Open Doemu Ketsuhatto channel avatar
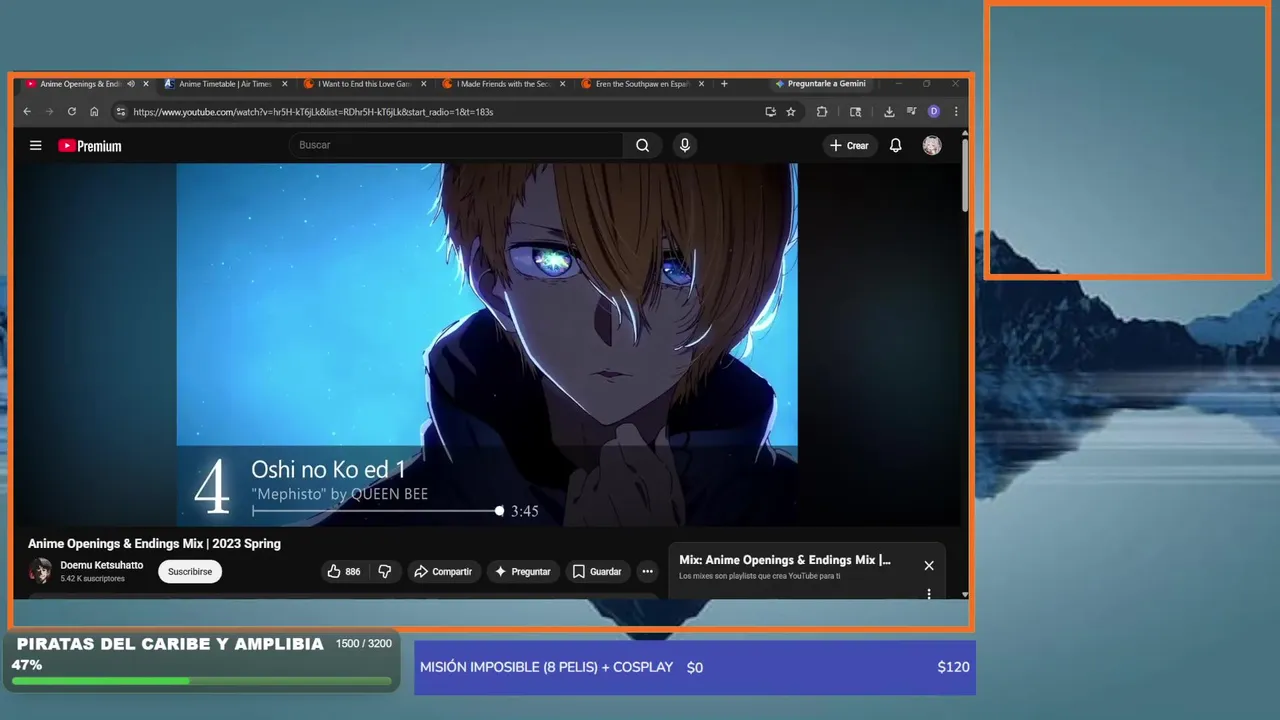The image size is (1280, 720). tap(40, 571)
